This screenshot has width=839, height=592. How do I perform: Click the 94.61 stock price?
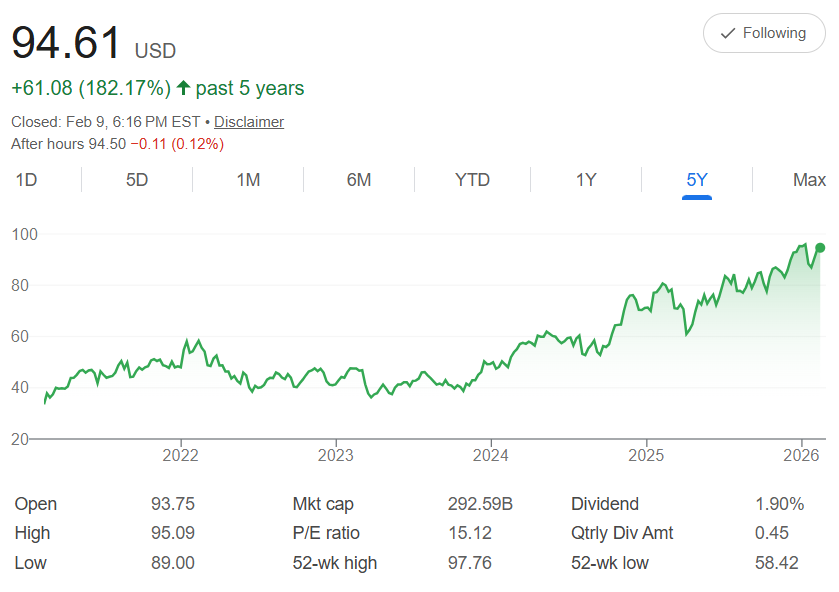[67, 43]
